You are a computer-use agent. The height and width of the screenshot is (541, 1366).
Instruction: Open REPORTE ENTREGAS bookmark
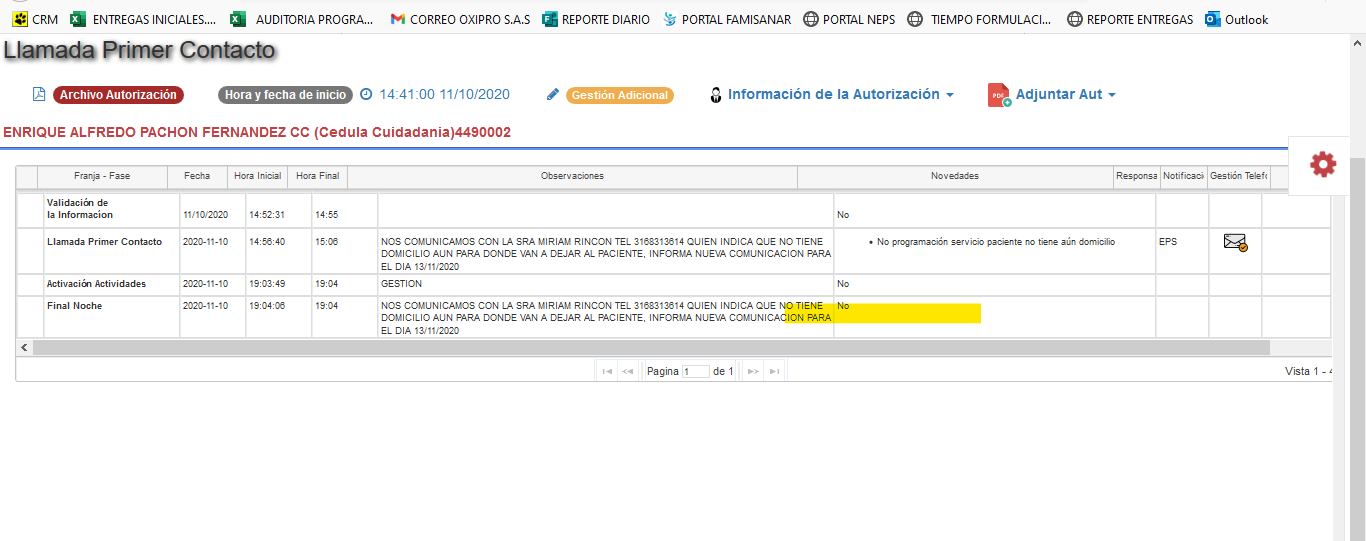1130,19
